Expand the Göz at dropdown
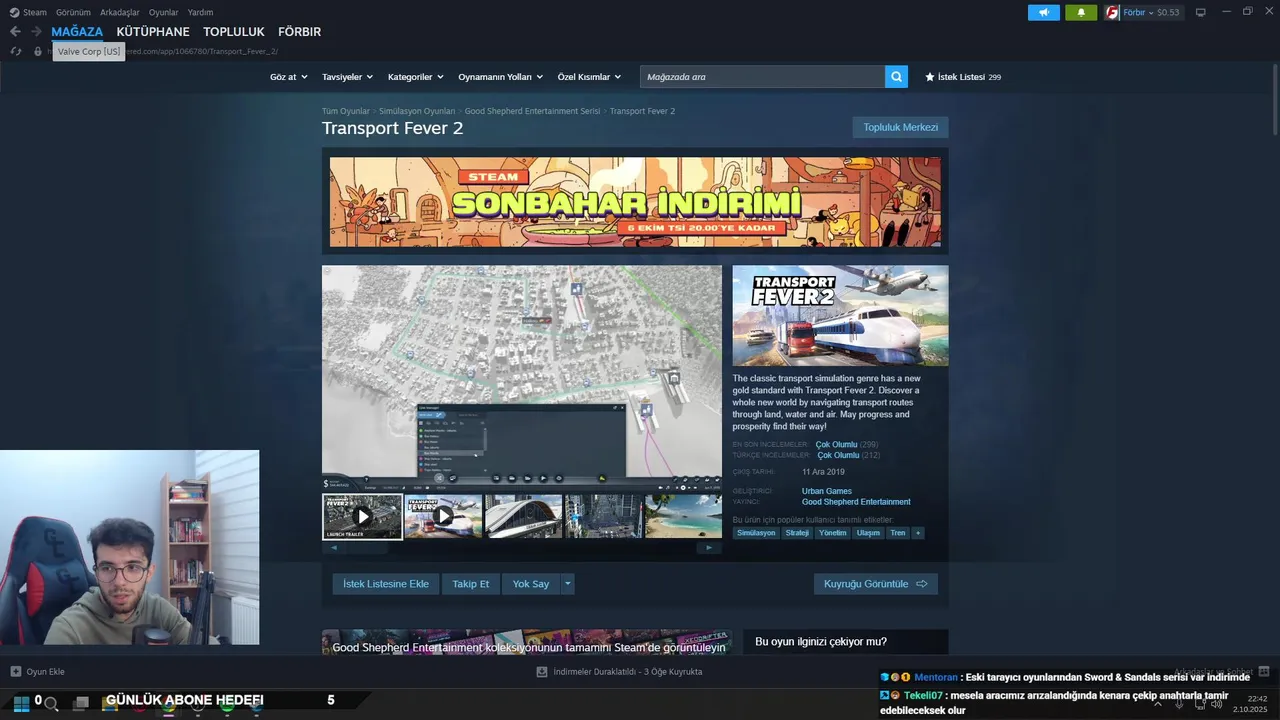This screenshot has width=1280, height=720. pos(288,77)
